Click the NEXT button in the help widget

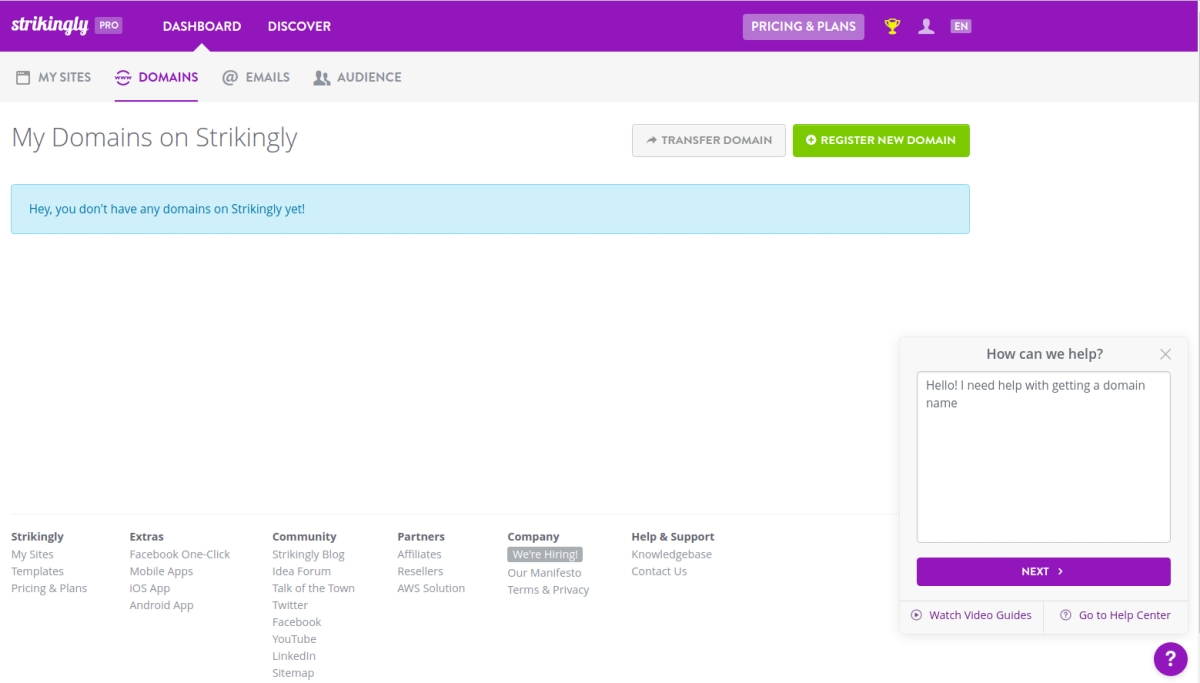coord(1043,571)
